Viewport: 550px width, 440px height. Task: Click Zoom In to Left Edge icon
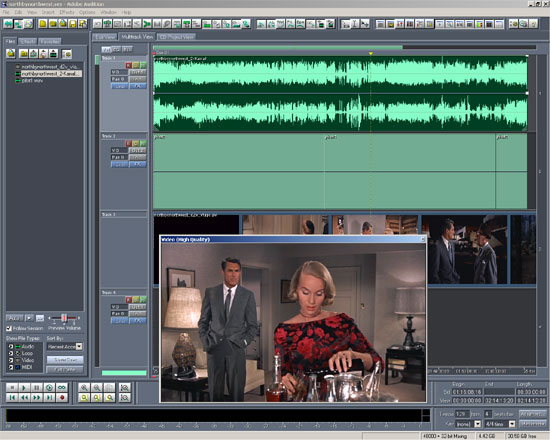pyautogui.click(x=97, y=398)
